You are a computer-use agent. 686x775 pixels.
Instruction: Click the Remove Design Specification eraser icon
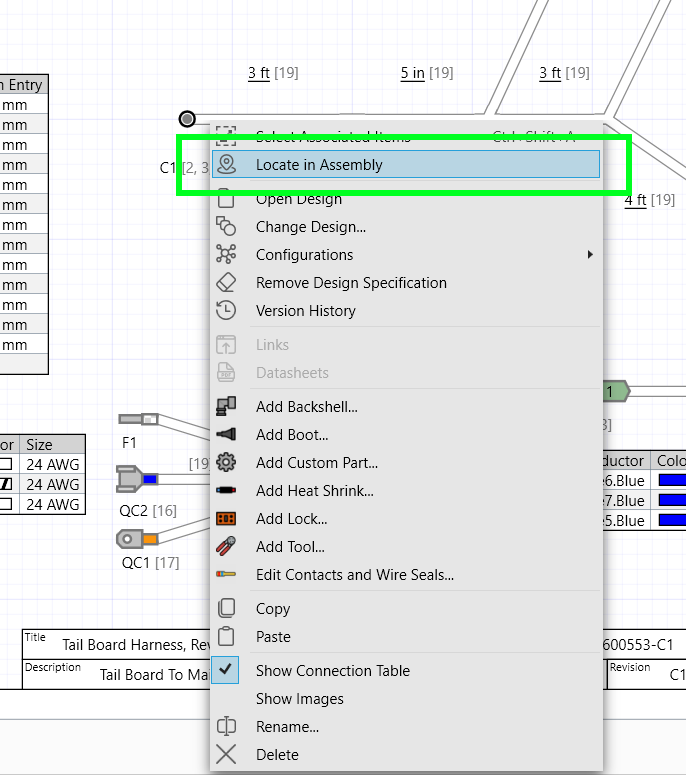click(226, 283)
